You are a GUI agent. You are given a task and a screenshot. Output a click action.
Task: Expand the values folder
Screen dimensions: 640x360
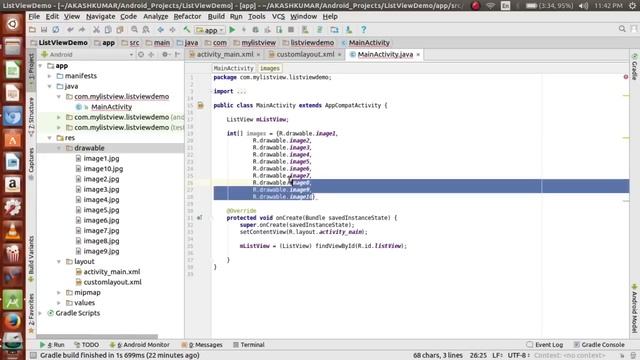tap(59, 303)
